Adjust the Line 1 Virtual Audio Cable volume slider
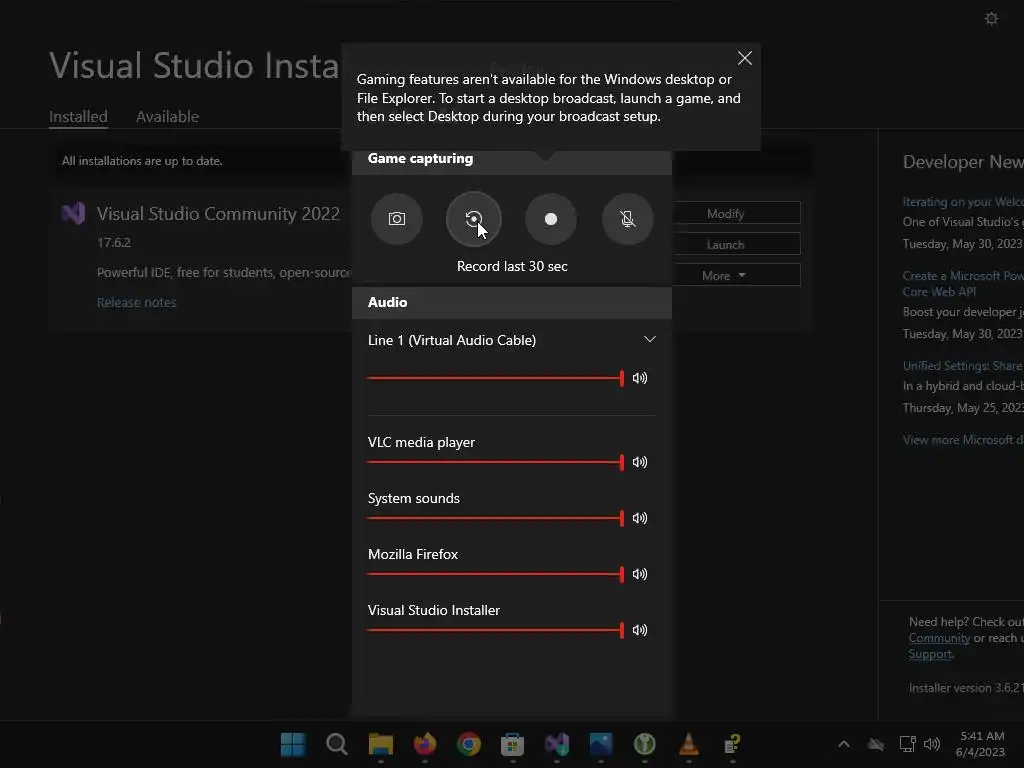This screenshot has width=1024, height=768. click(x=496, y=377)
